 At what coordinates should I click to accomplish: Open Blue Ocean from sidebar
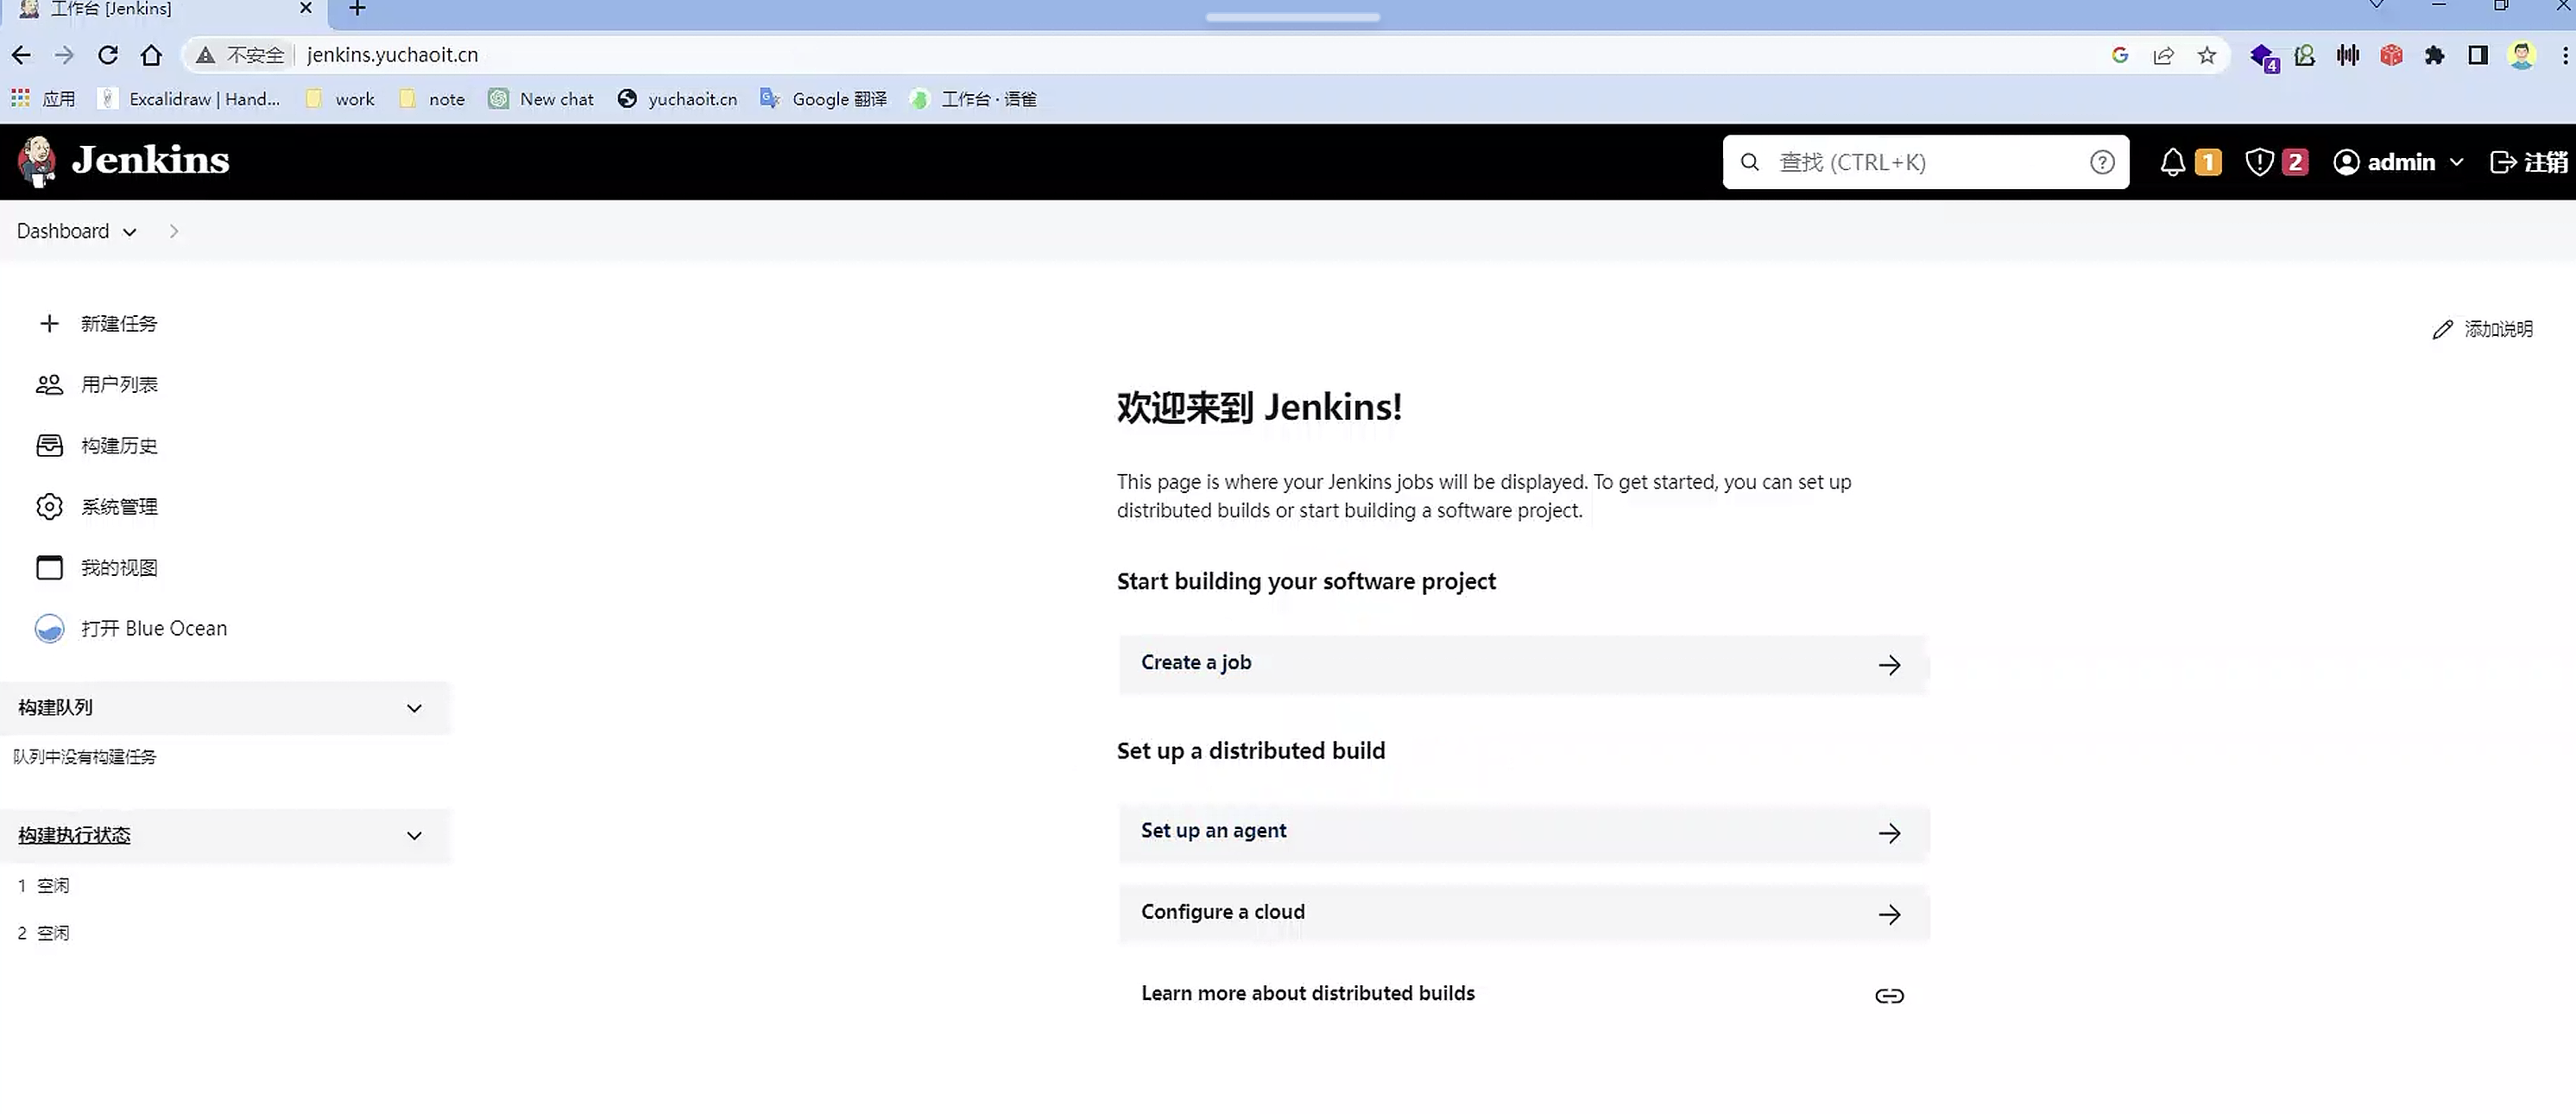click(x=153, y=628)
